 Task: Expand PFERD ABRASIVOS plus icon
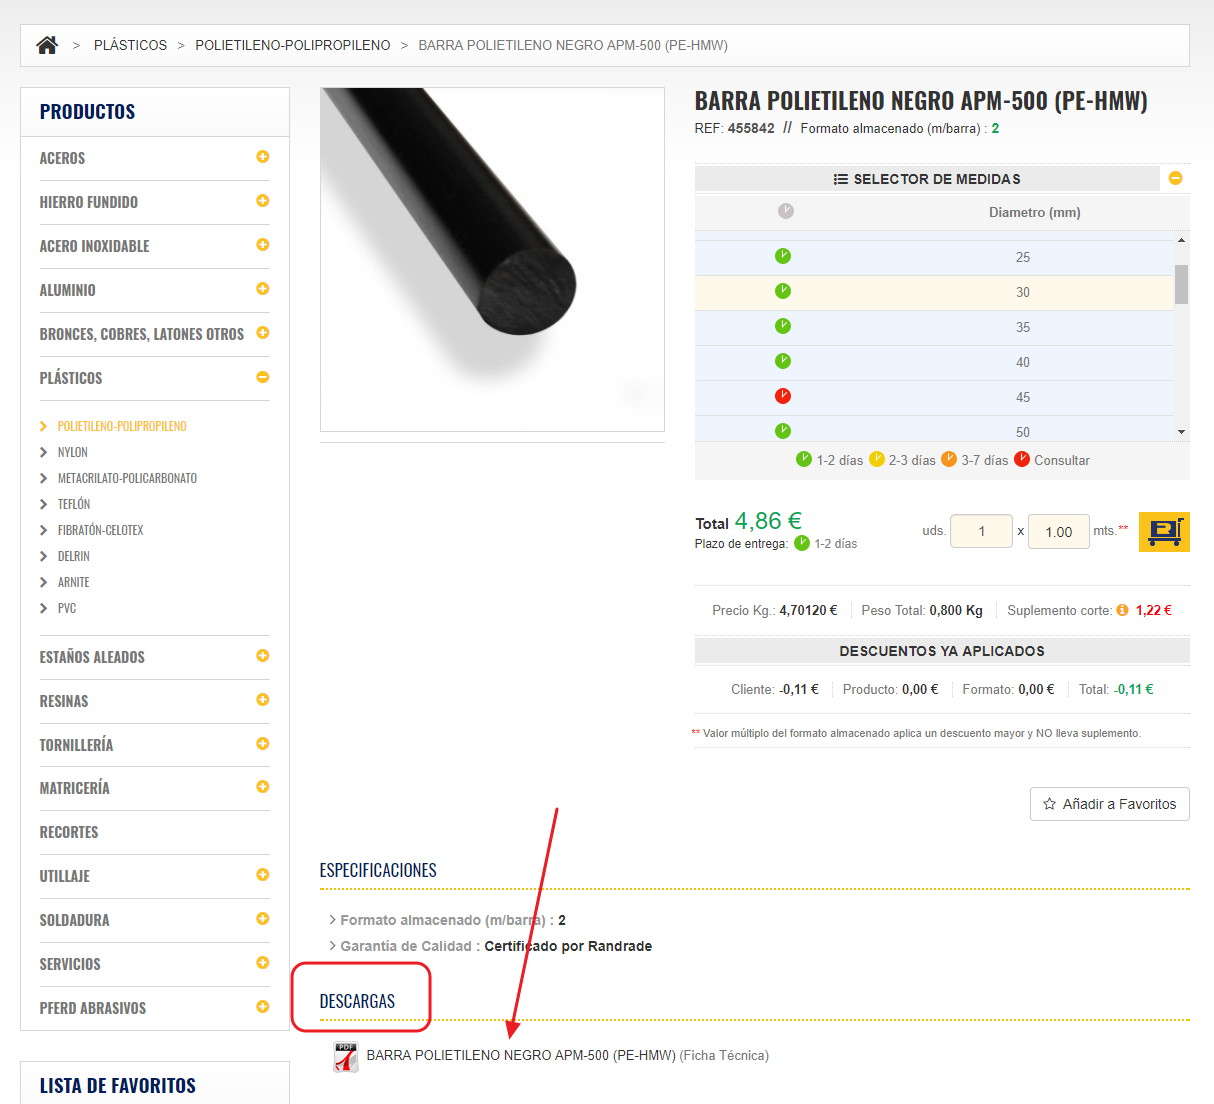pos(263,1007)
